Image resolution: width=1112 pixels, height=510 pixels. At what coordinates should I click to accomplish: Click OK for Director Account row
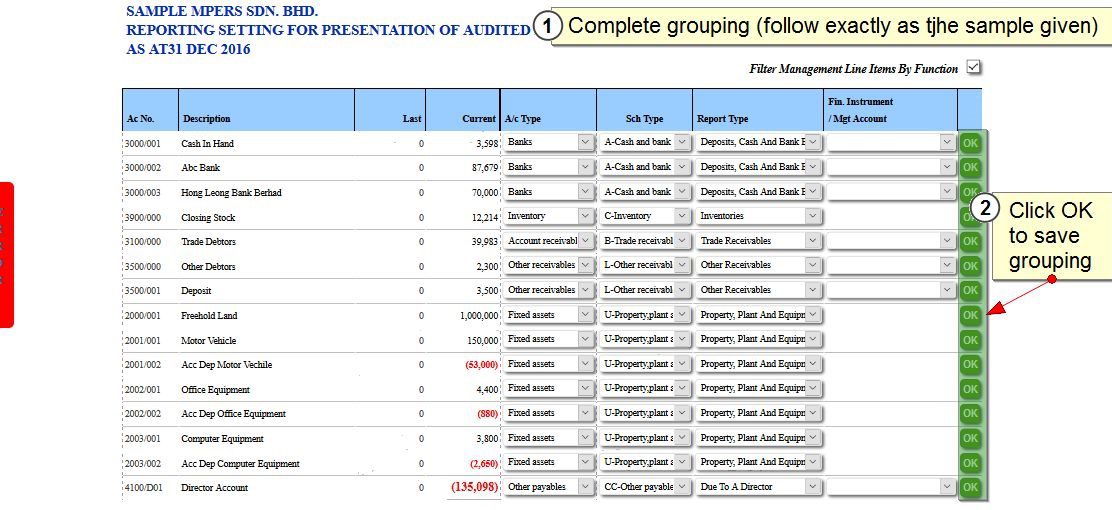point(969,487)
